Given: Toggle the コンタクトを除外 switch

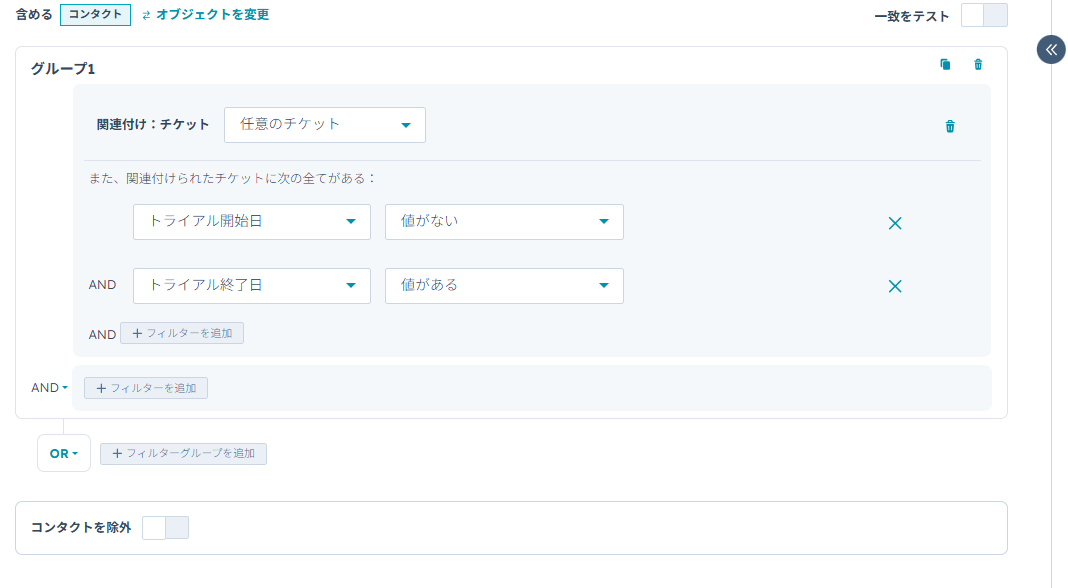Looking at the screenshot, I should pyautogui.click(x=166, y=527).
